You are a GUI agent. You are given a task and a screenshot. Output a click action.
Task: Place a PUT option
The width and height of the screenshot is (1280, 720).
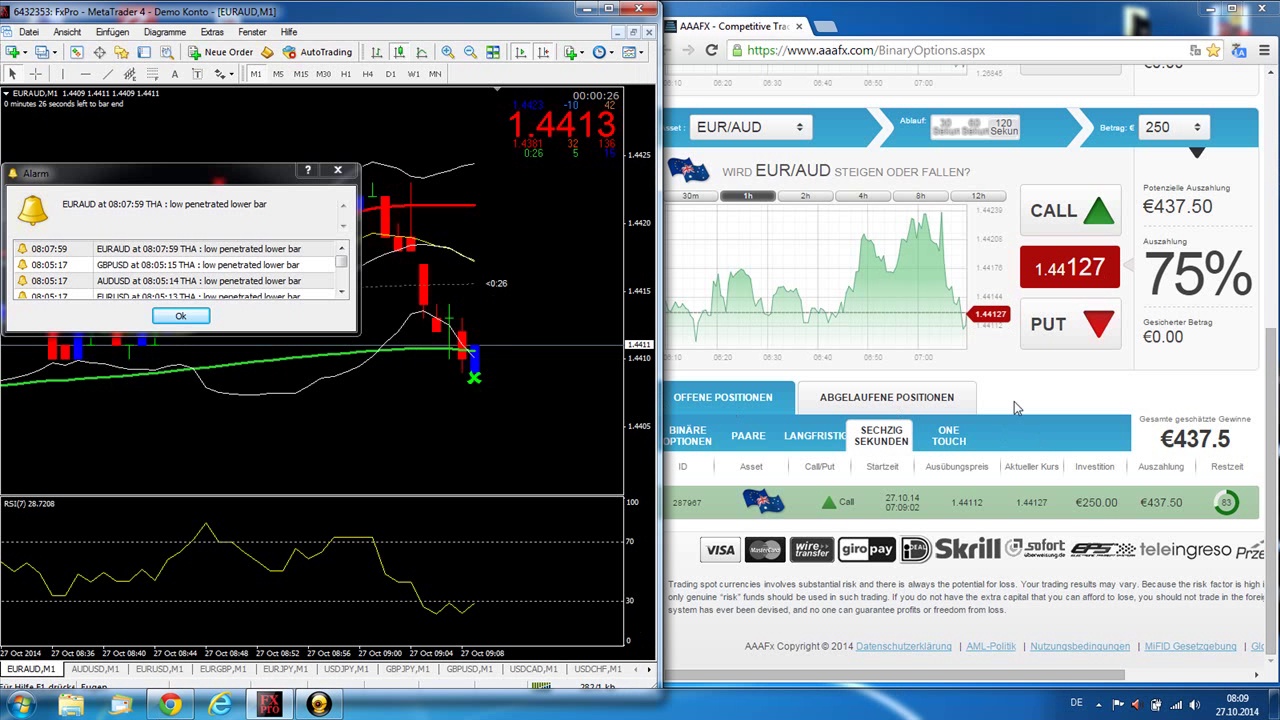1070,324
